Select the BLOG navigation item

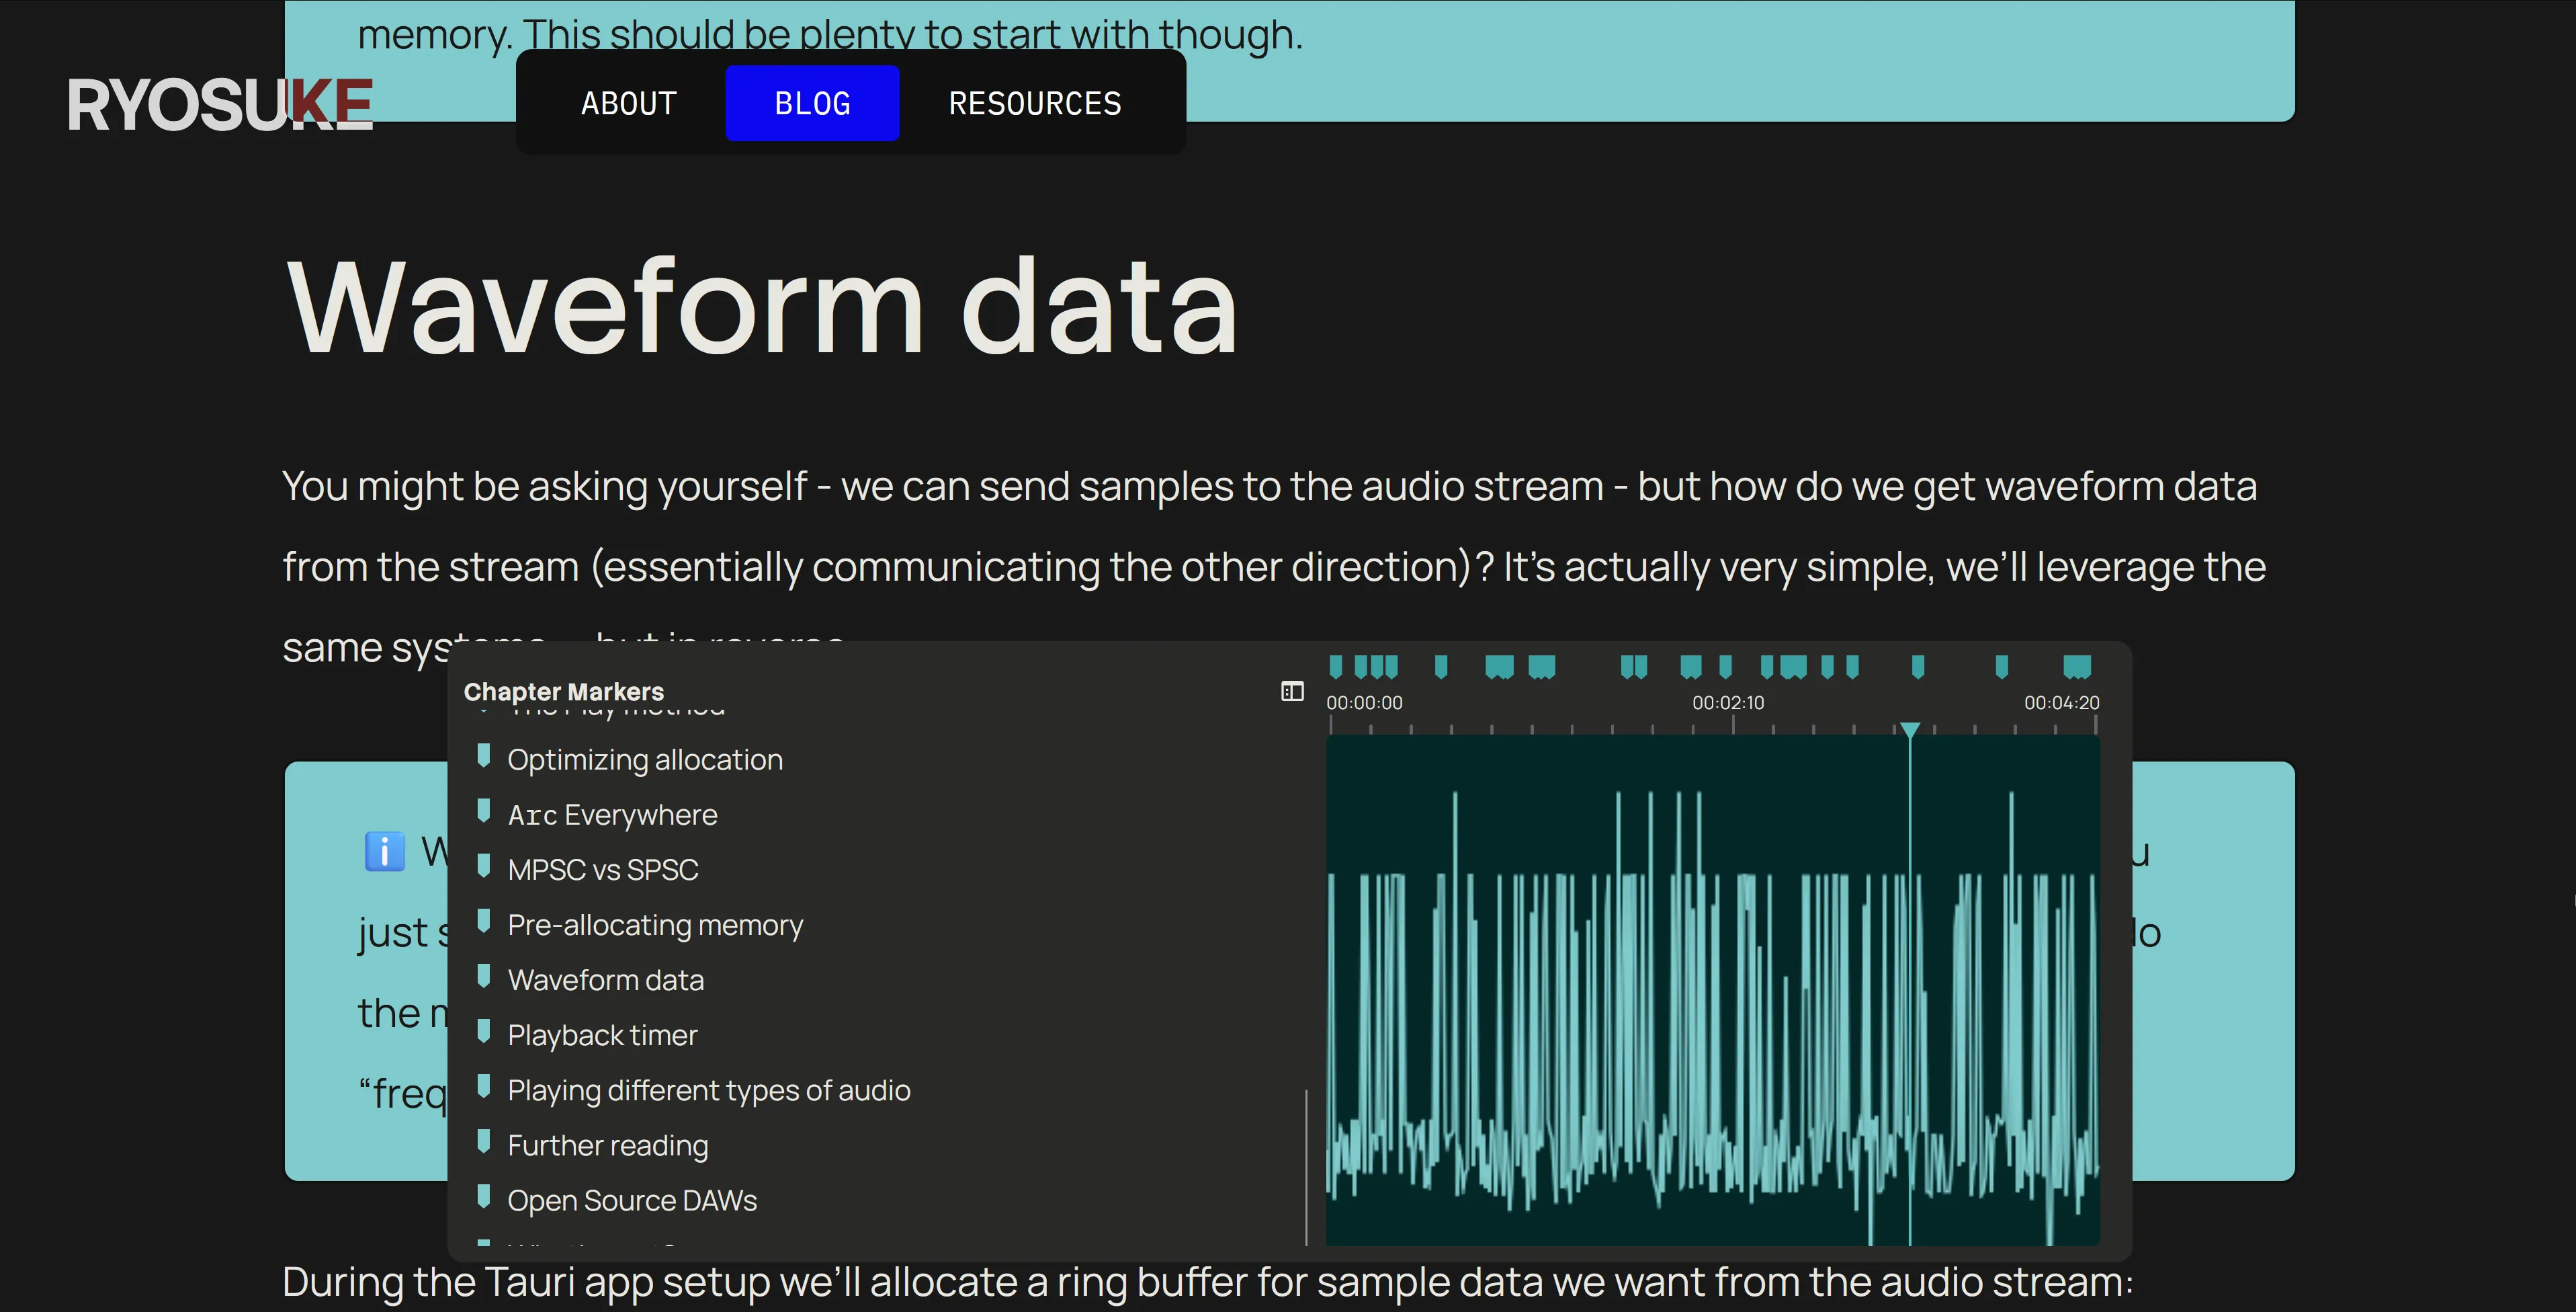tap(812, 102)
